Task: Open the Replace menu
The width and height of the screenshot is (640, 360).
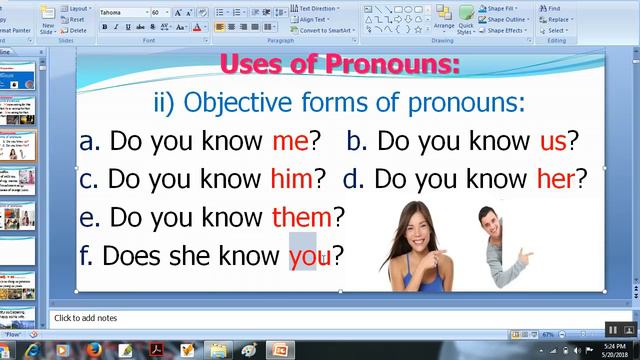Action: pyautogui.click(x=556, y=19)
